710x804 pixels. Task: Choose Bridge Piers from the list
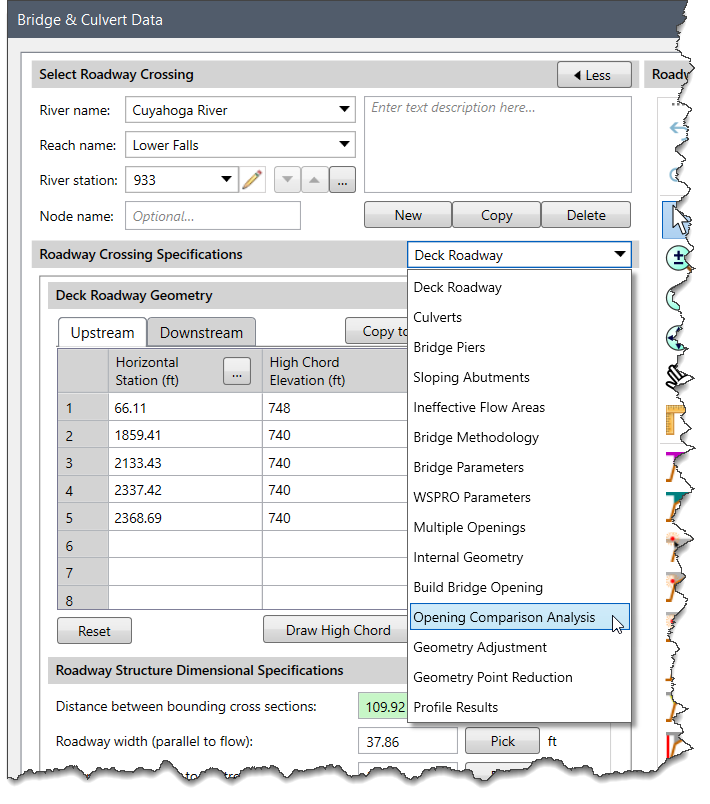point(519,347)
